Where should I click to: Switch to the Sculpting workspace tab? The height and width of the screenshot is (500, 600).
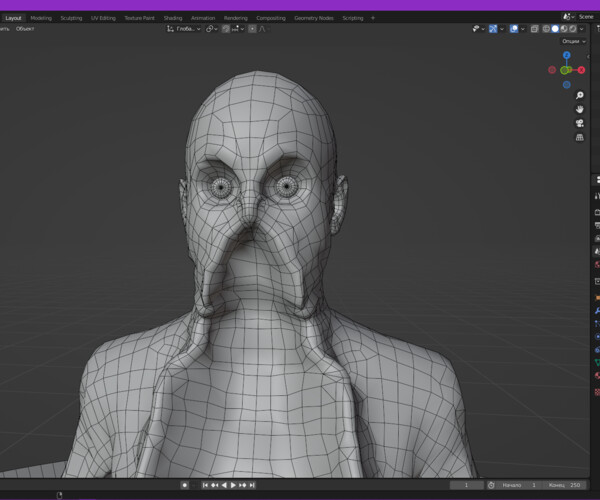(x=71, y=18)
